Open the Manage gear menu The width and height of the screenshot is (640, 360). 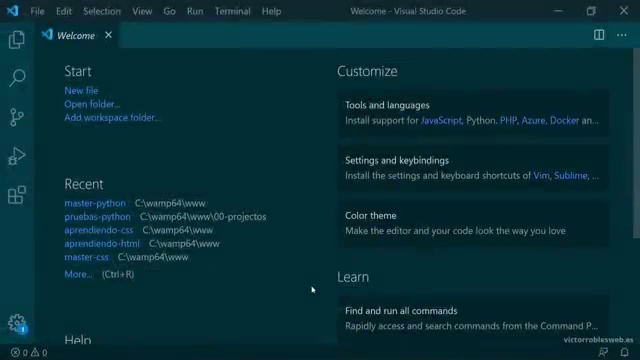[17, 323]
